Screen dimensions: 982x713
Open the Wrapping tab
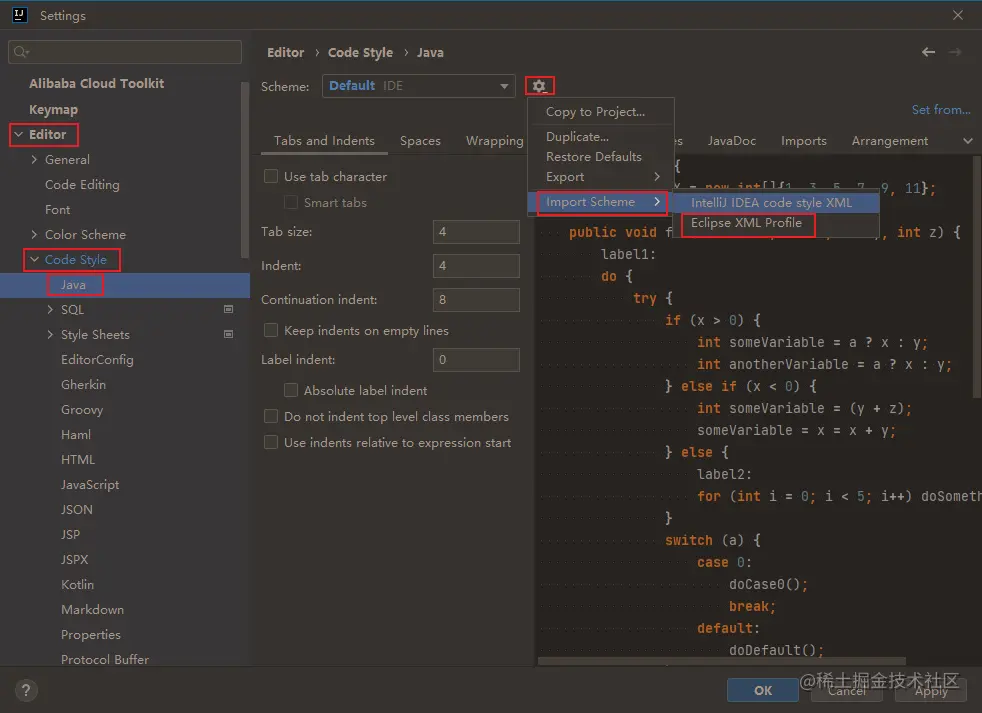(494, 141)
